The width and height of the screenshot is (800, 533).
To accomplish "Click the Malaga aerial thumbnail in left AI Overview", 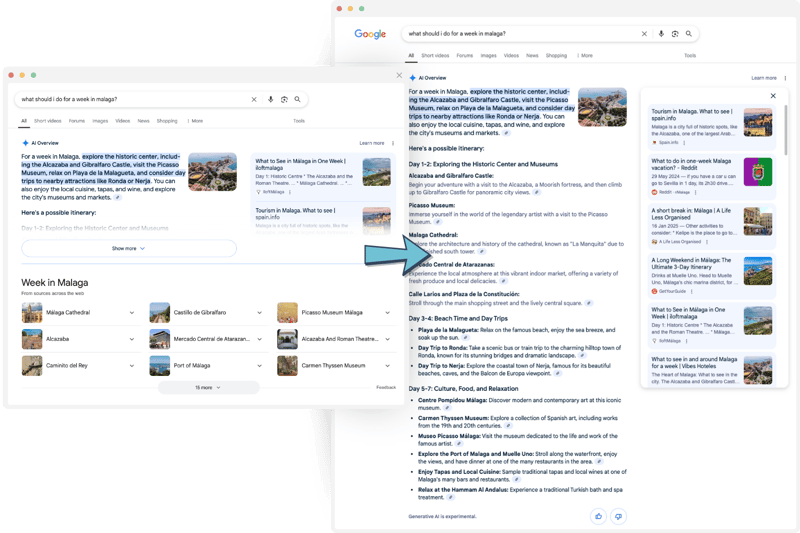I will pyautogui.click(x=212, y=172).
